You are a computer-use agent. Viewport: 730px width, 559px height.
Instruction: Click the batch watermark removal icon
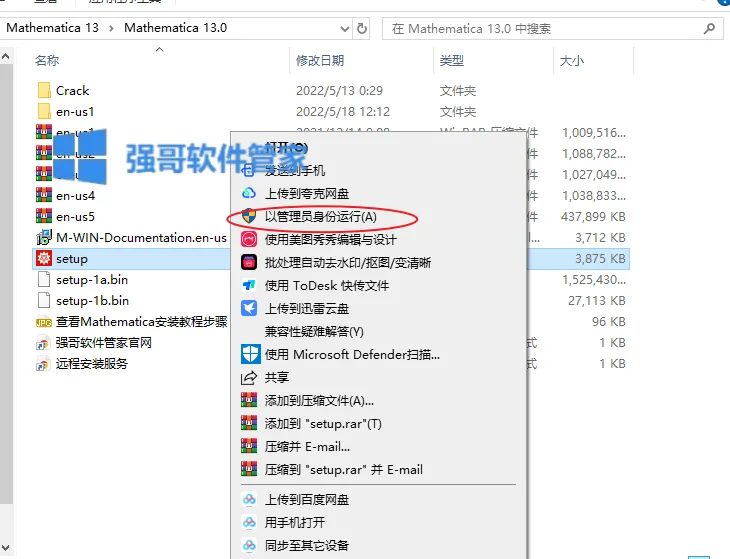(249, 262)
